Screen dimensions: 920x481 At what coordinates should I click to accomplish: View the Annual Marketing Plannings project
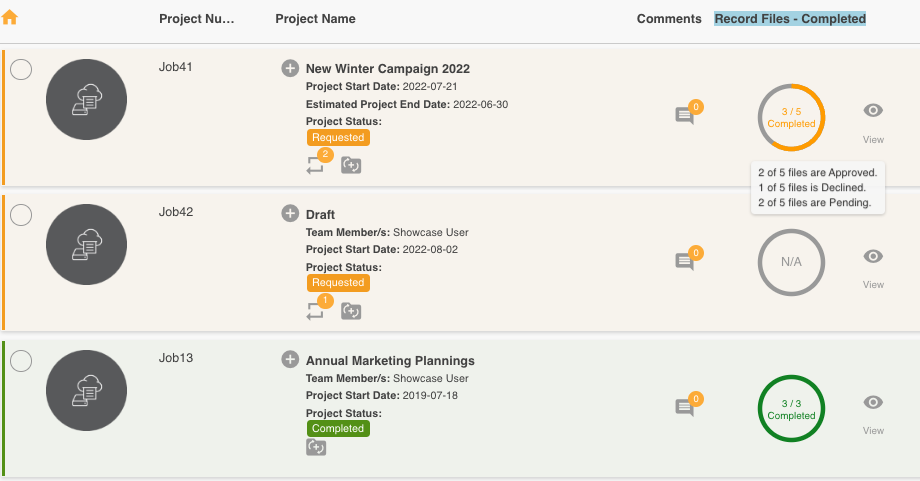[x=873, y=402]
